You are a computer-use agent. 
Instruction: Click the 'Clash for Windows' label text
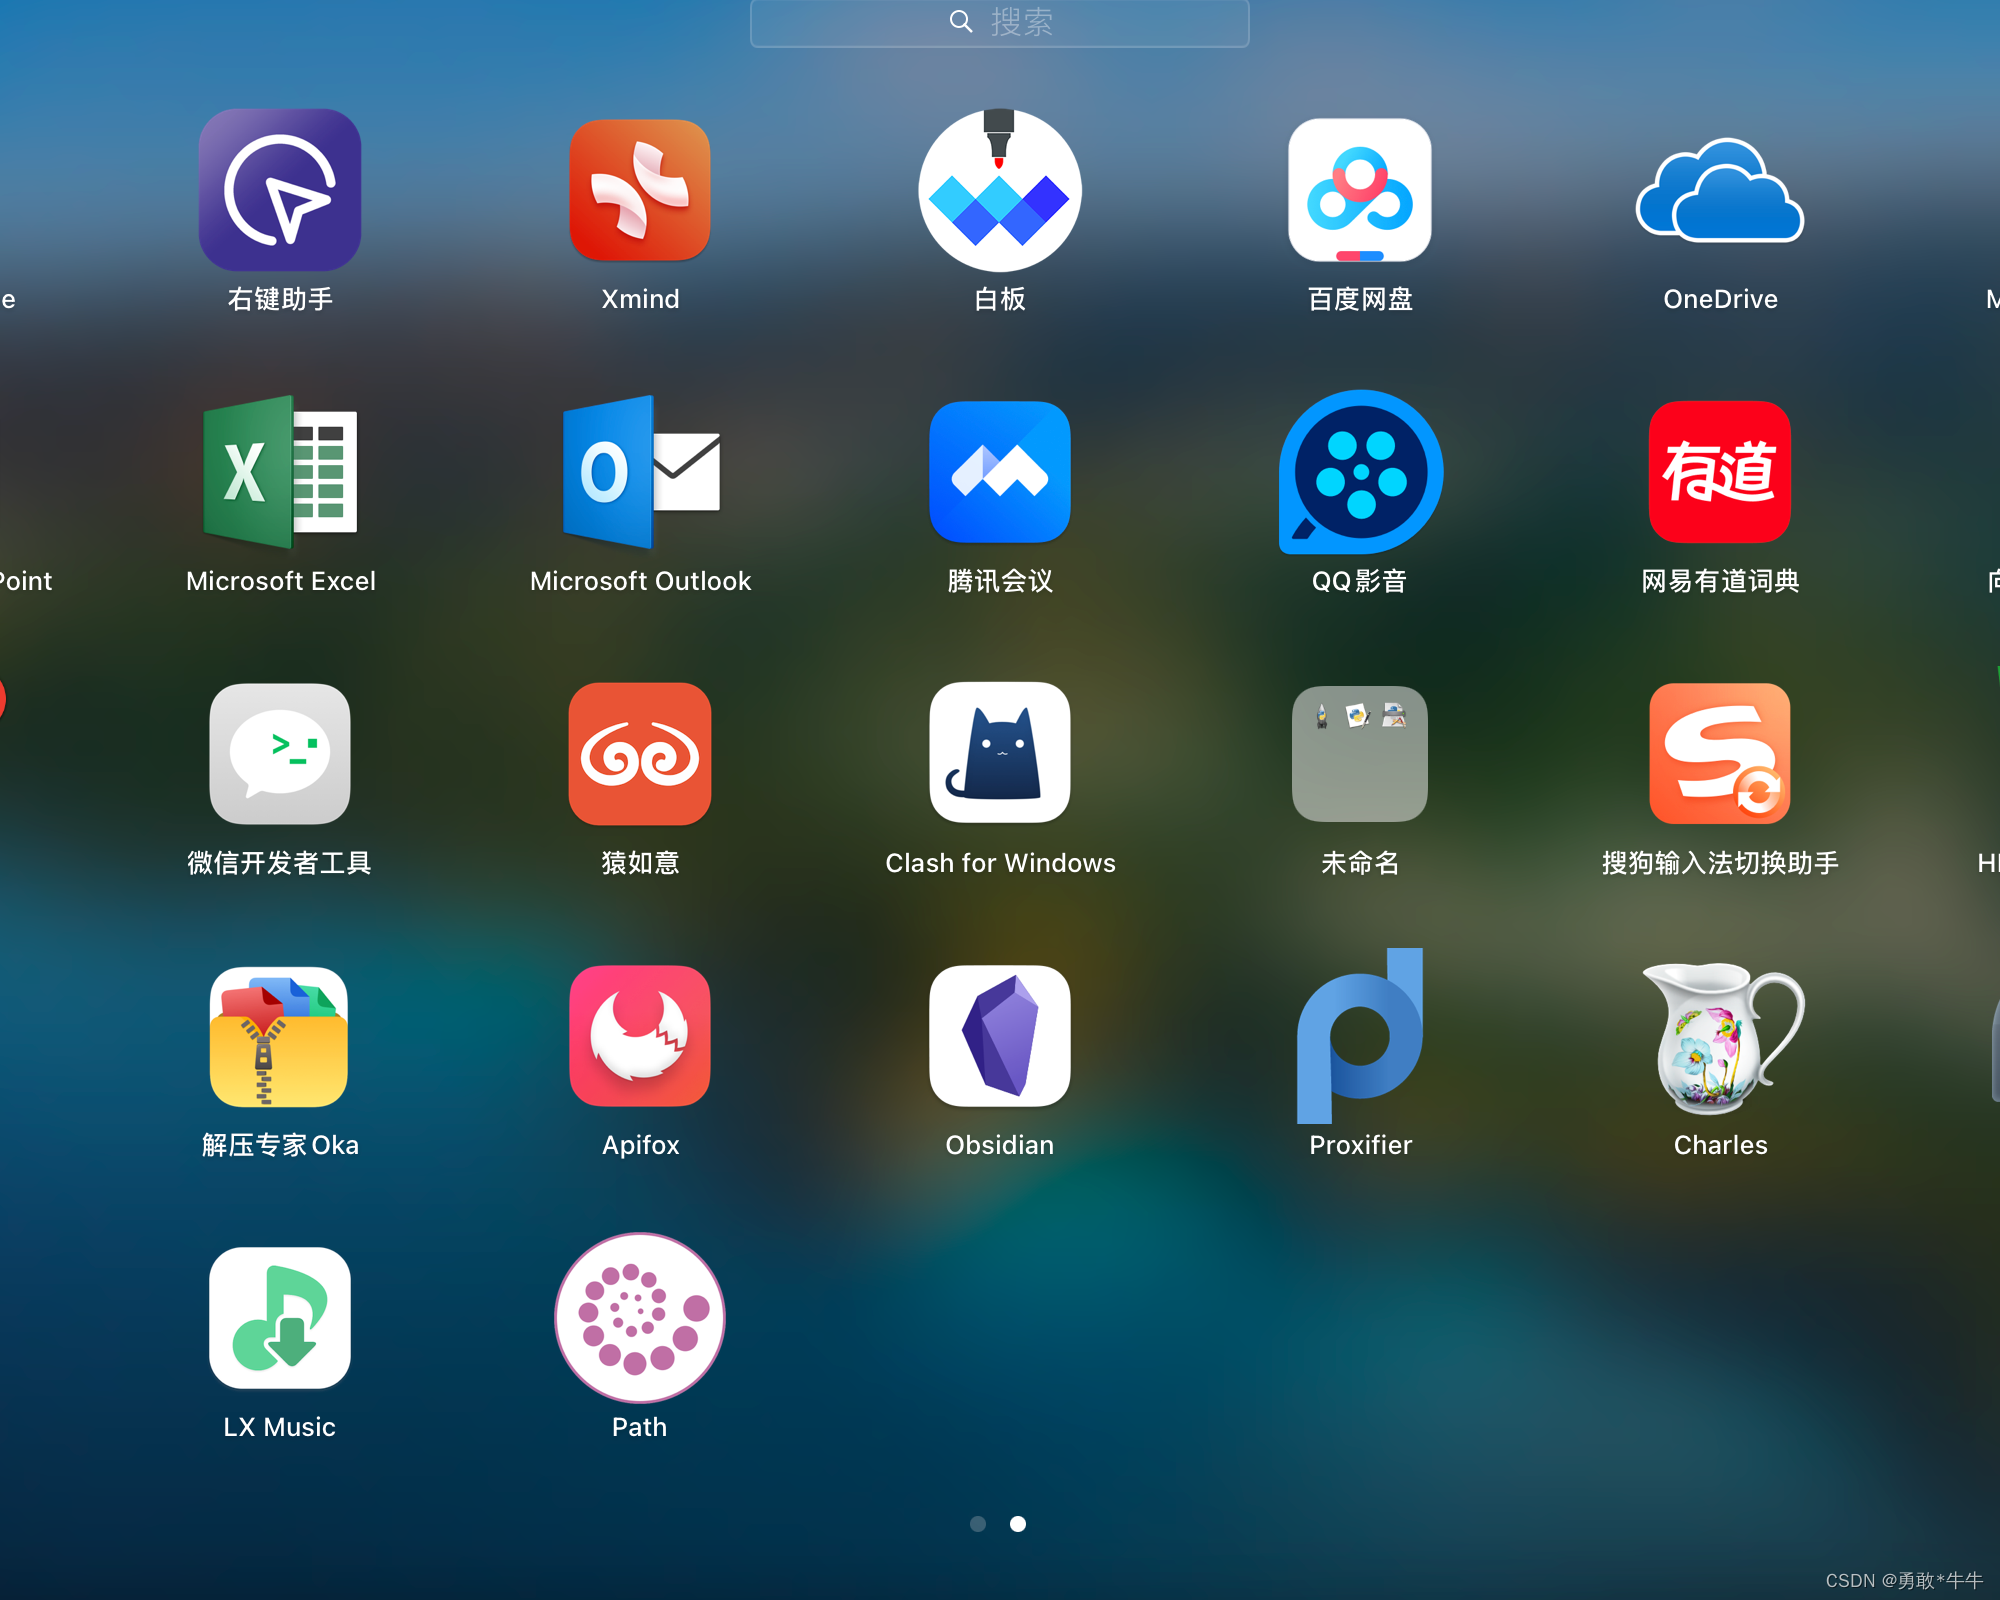click(x=1000, y=863)
